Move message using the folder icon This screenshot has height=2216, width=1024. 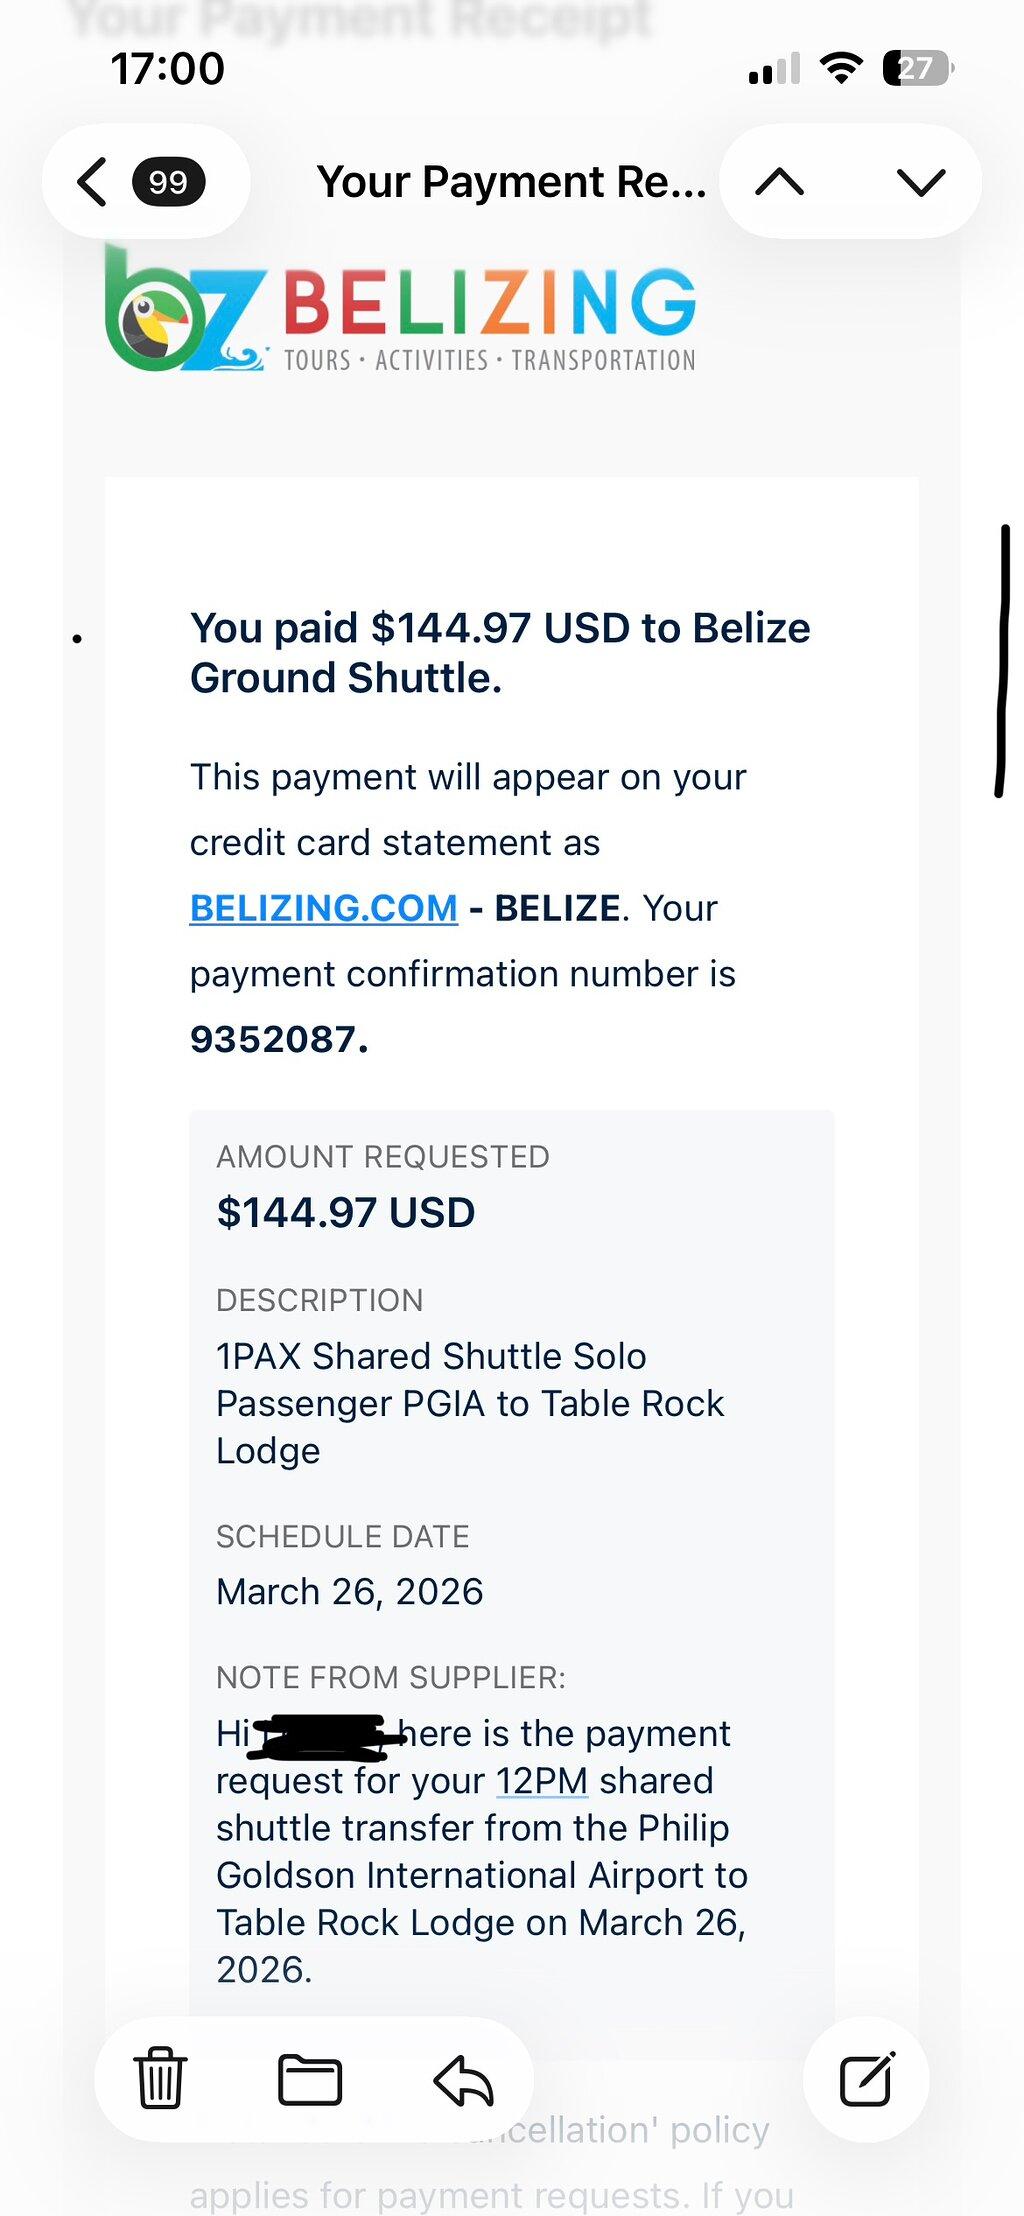click(310, 2080)
